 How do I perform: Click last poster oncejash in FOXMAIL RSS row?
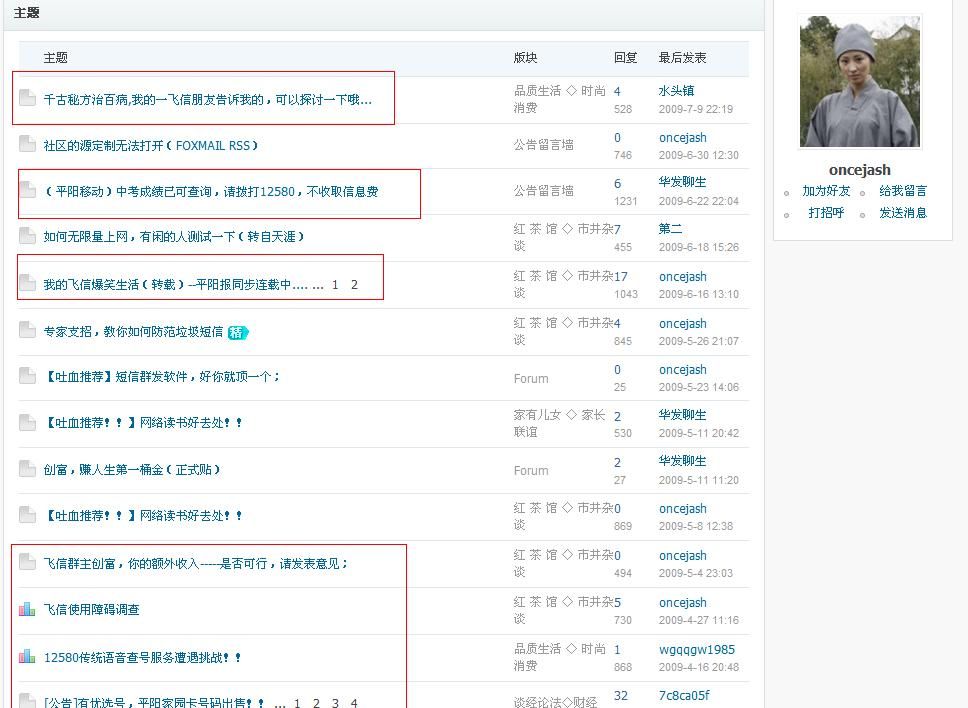tap(683, 138)
